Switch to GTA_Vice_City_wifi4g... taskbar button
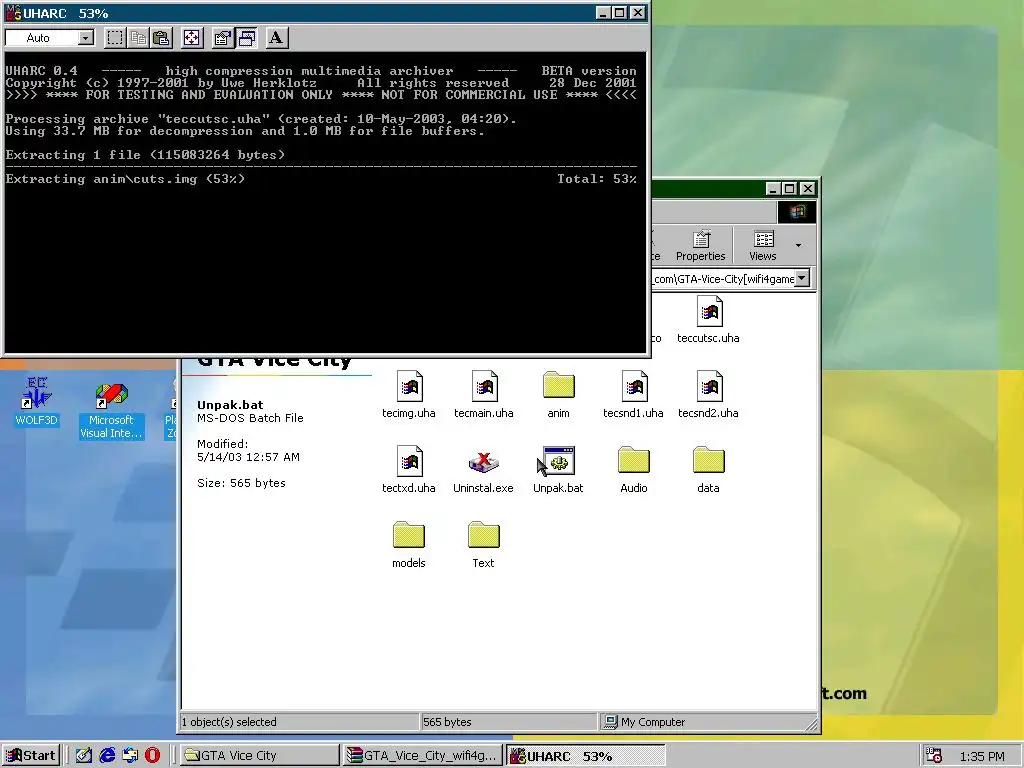This screenshot has height=768, width=1024. click(x=423, y=756)
